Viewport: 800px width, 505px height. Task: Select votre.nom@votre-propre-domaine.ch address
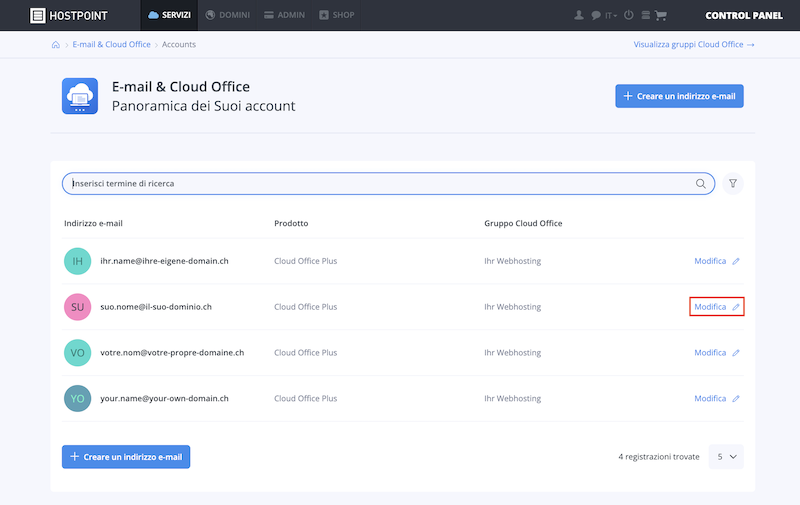(x=172, y=353)
